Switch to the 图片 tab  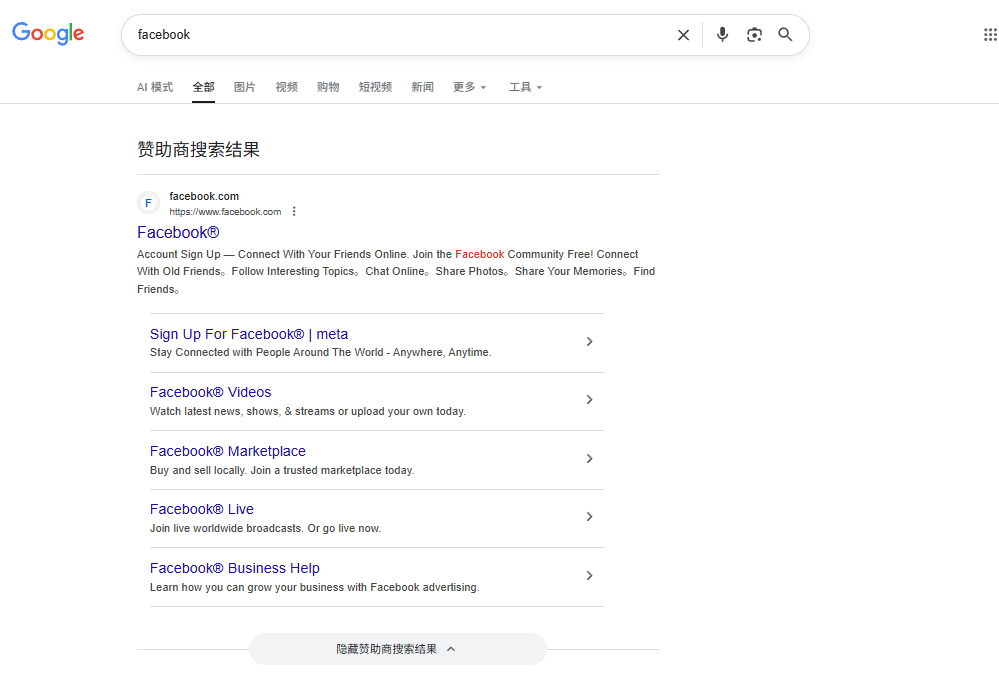click(244, 87)
